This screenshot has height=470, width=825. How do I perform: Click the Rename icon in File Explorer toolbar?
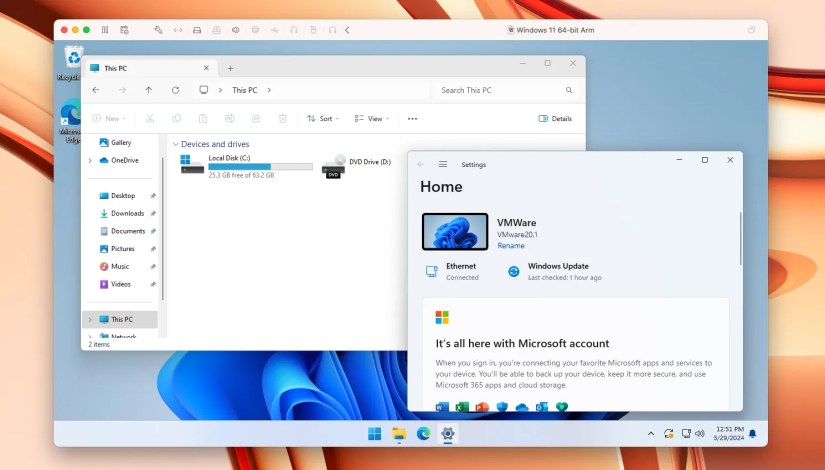pyautogui.click(x=229, y=118)
